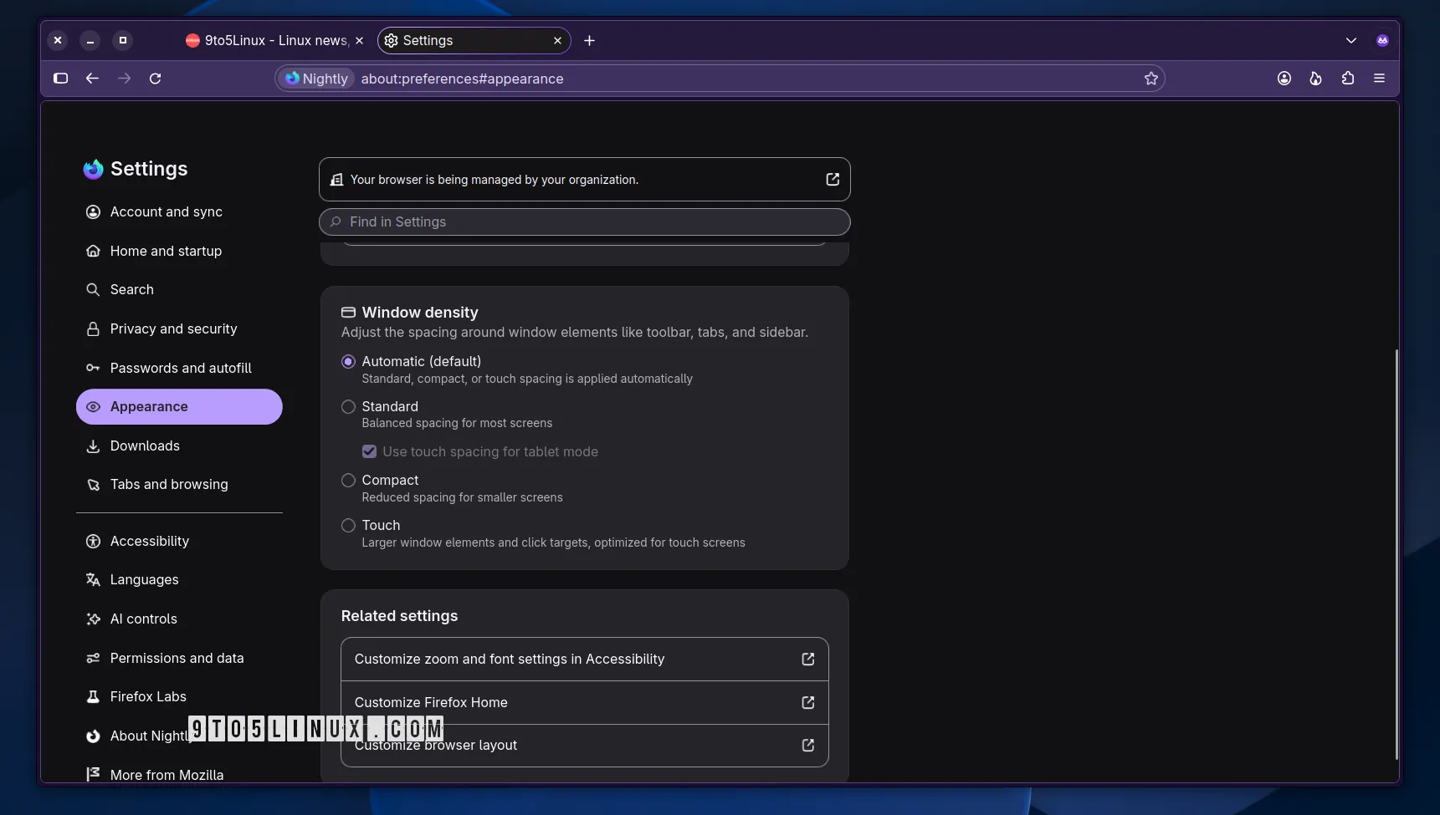Screen dimensions: 1440x815
Task: Open the Extensions puzzle icon
Action: coord(1348,78)
